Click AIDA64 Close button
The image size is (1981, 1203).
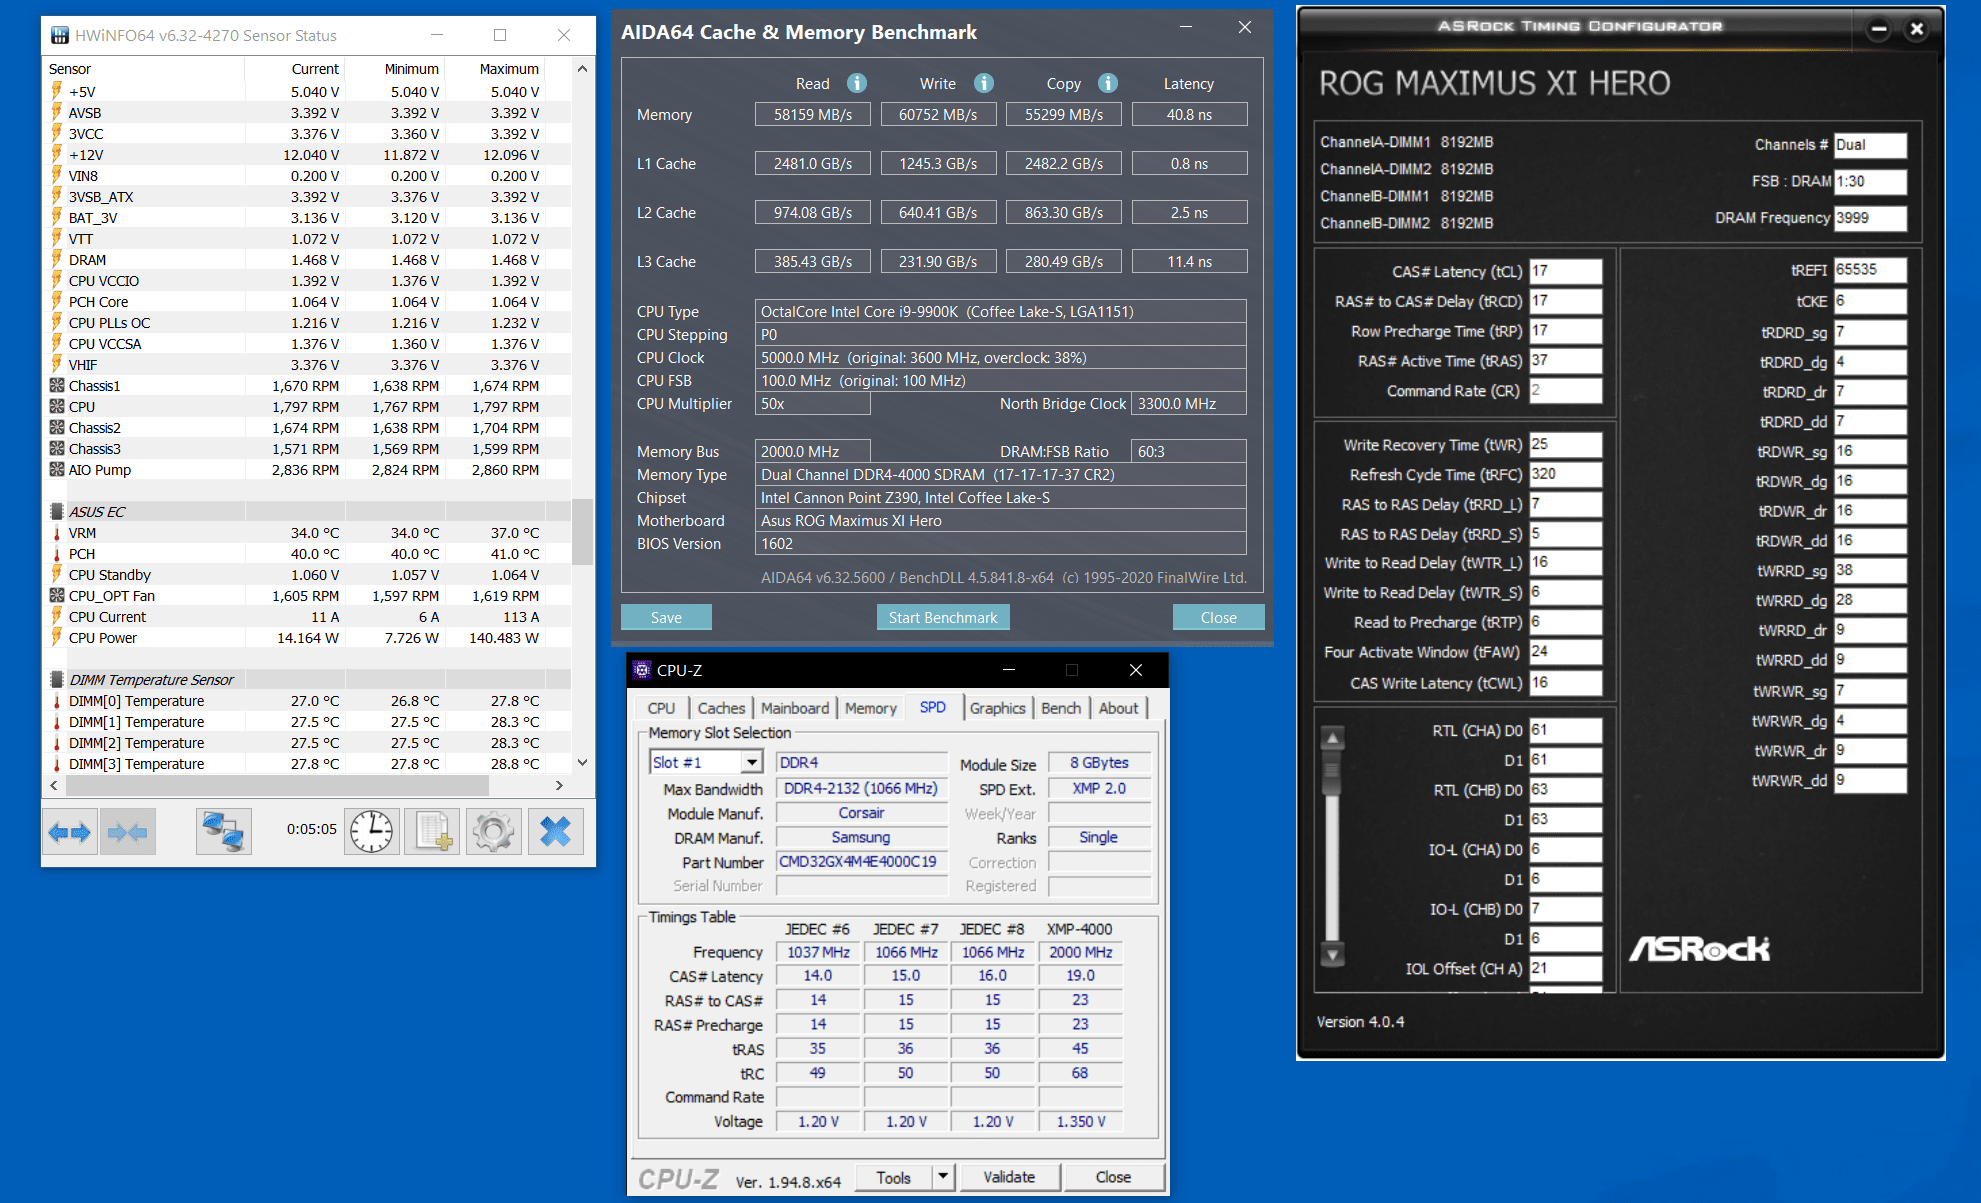[x=1218, y=617]
